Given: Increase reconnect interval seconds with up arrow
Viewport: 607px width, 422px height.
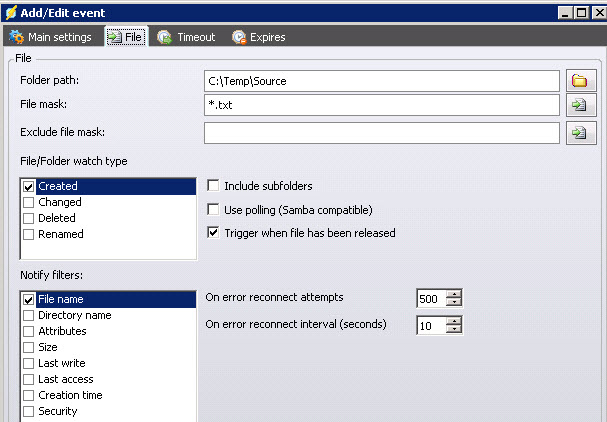Looking at the screenshot, I should click(x=454, y=320).
